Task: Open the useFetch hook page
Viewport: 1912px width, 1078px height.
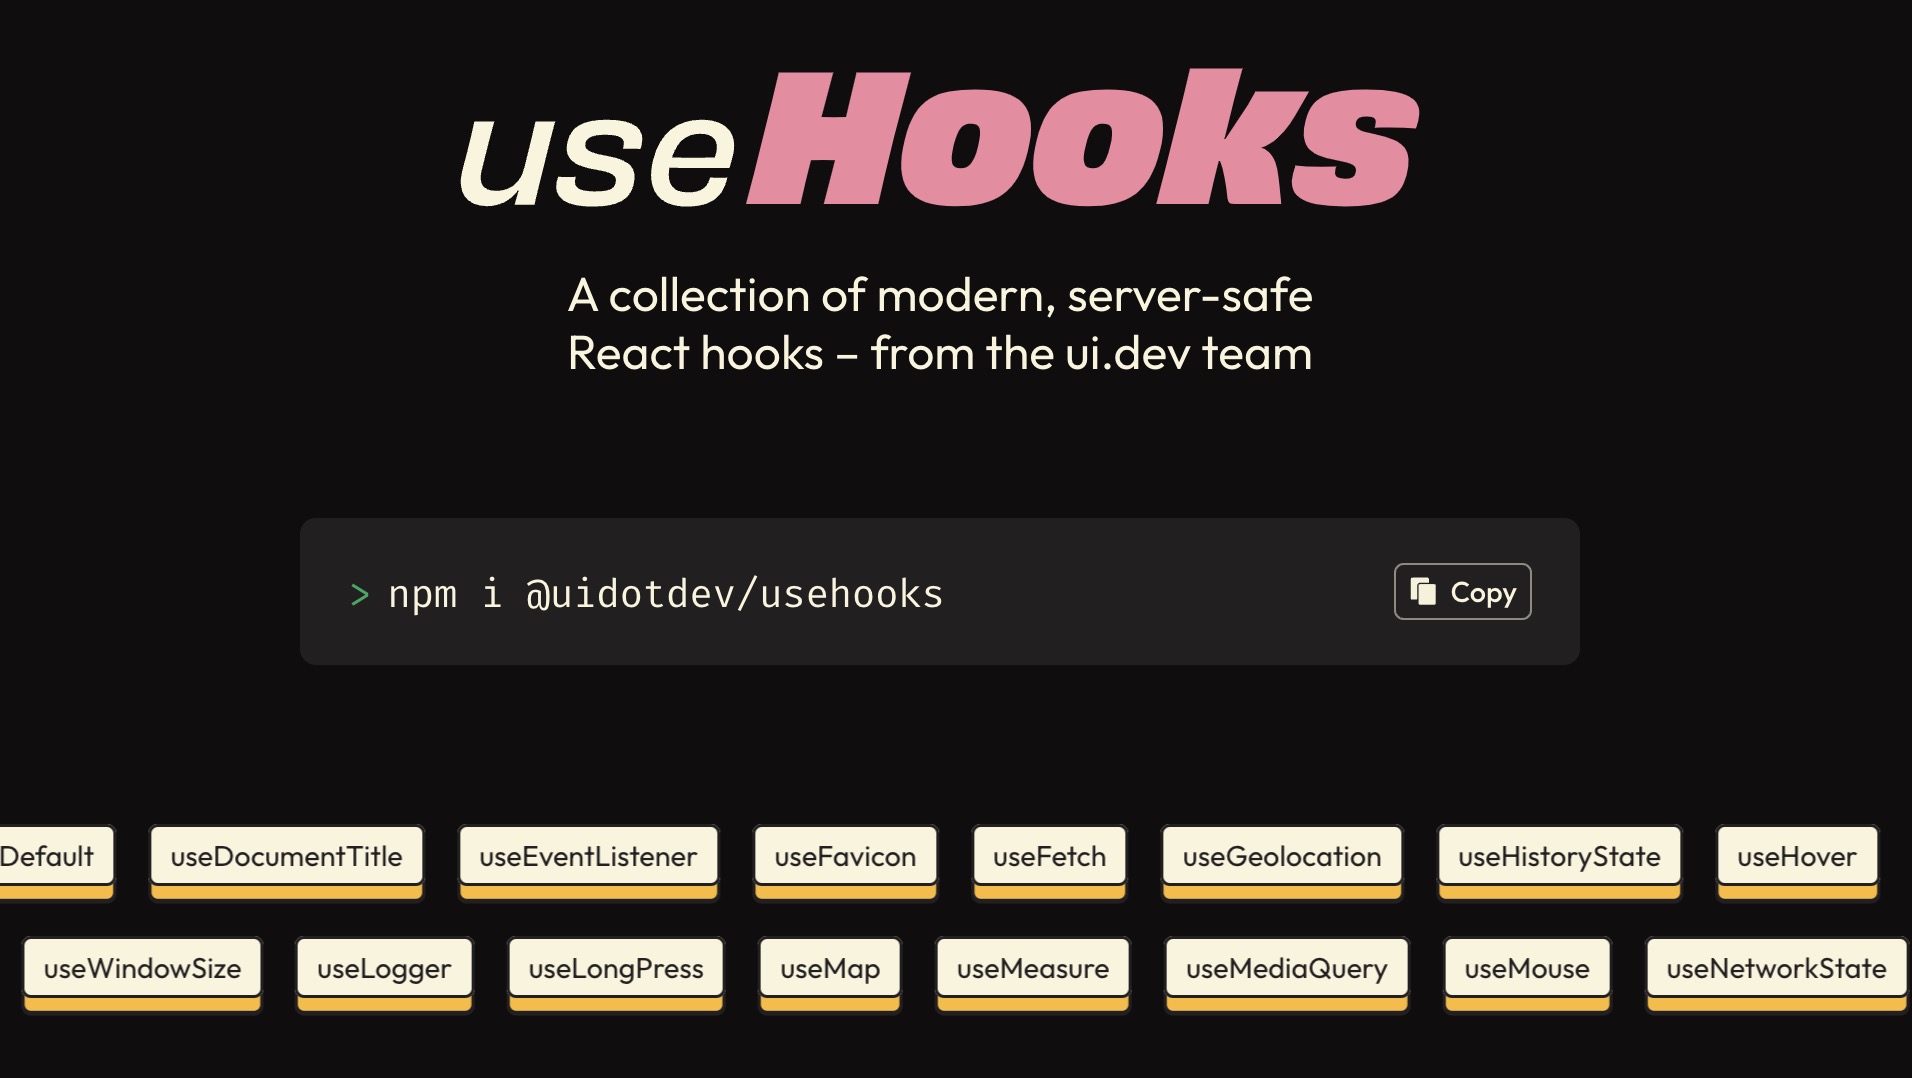Action: 1049,857
